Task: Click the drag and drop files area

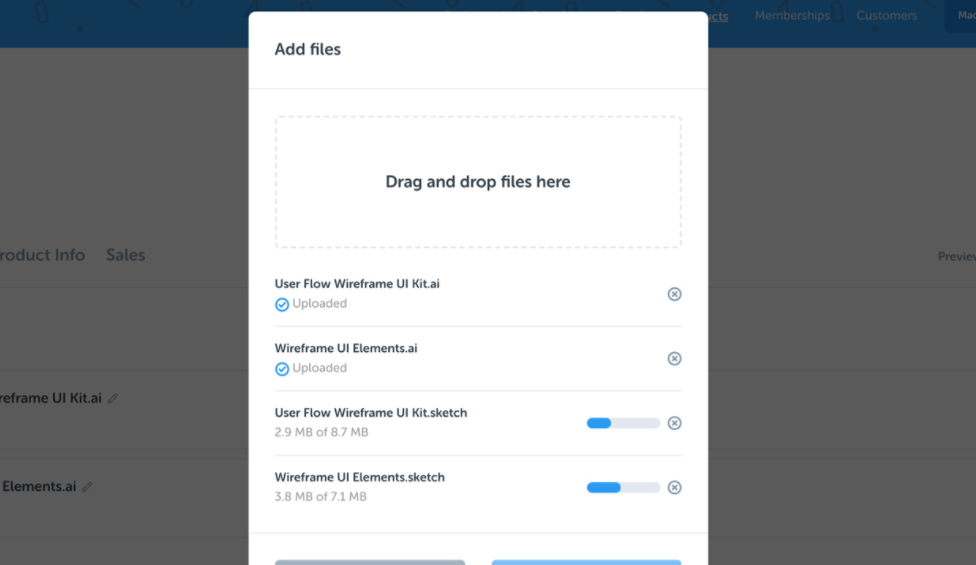Action: click(x=478, y=182)
